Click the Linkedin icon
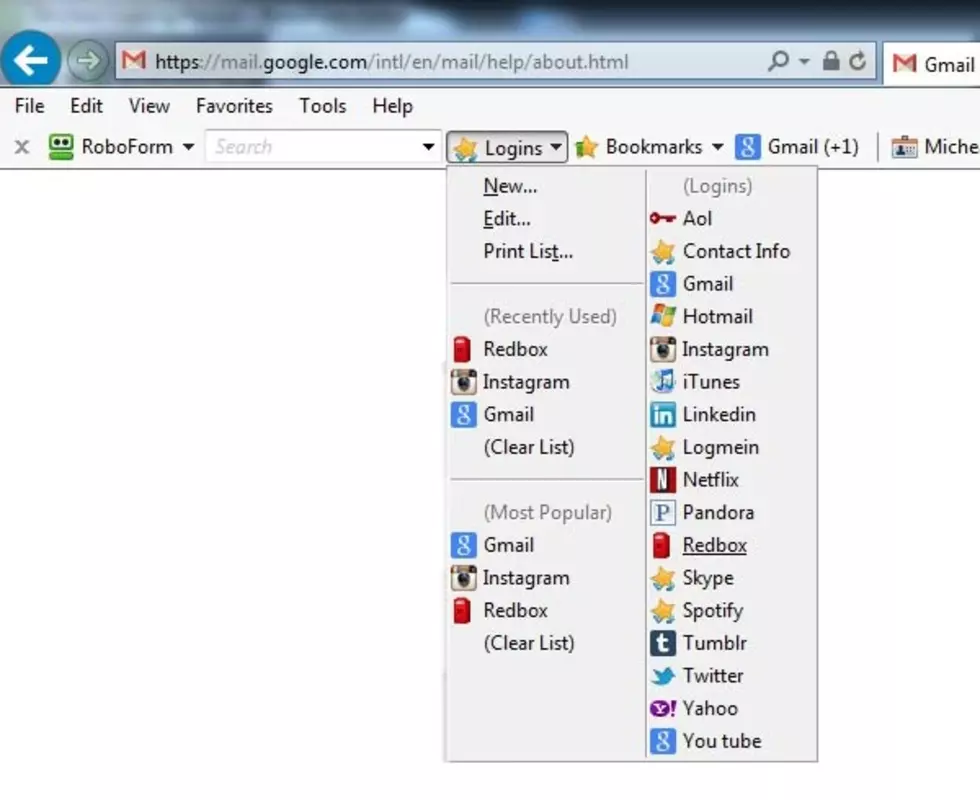Screen dimensions: 980x800 tap(662, 414)
